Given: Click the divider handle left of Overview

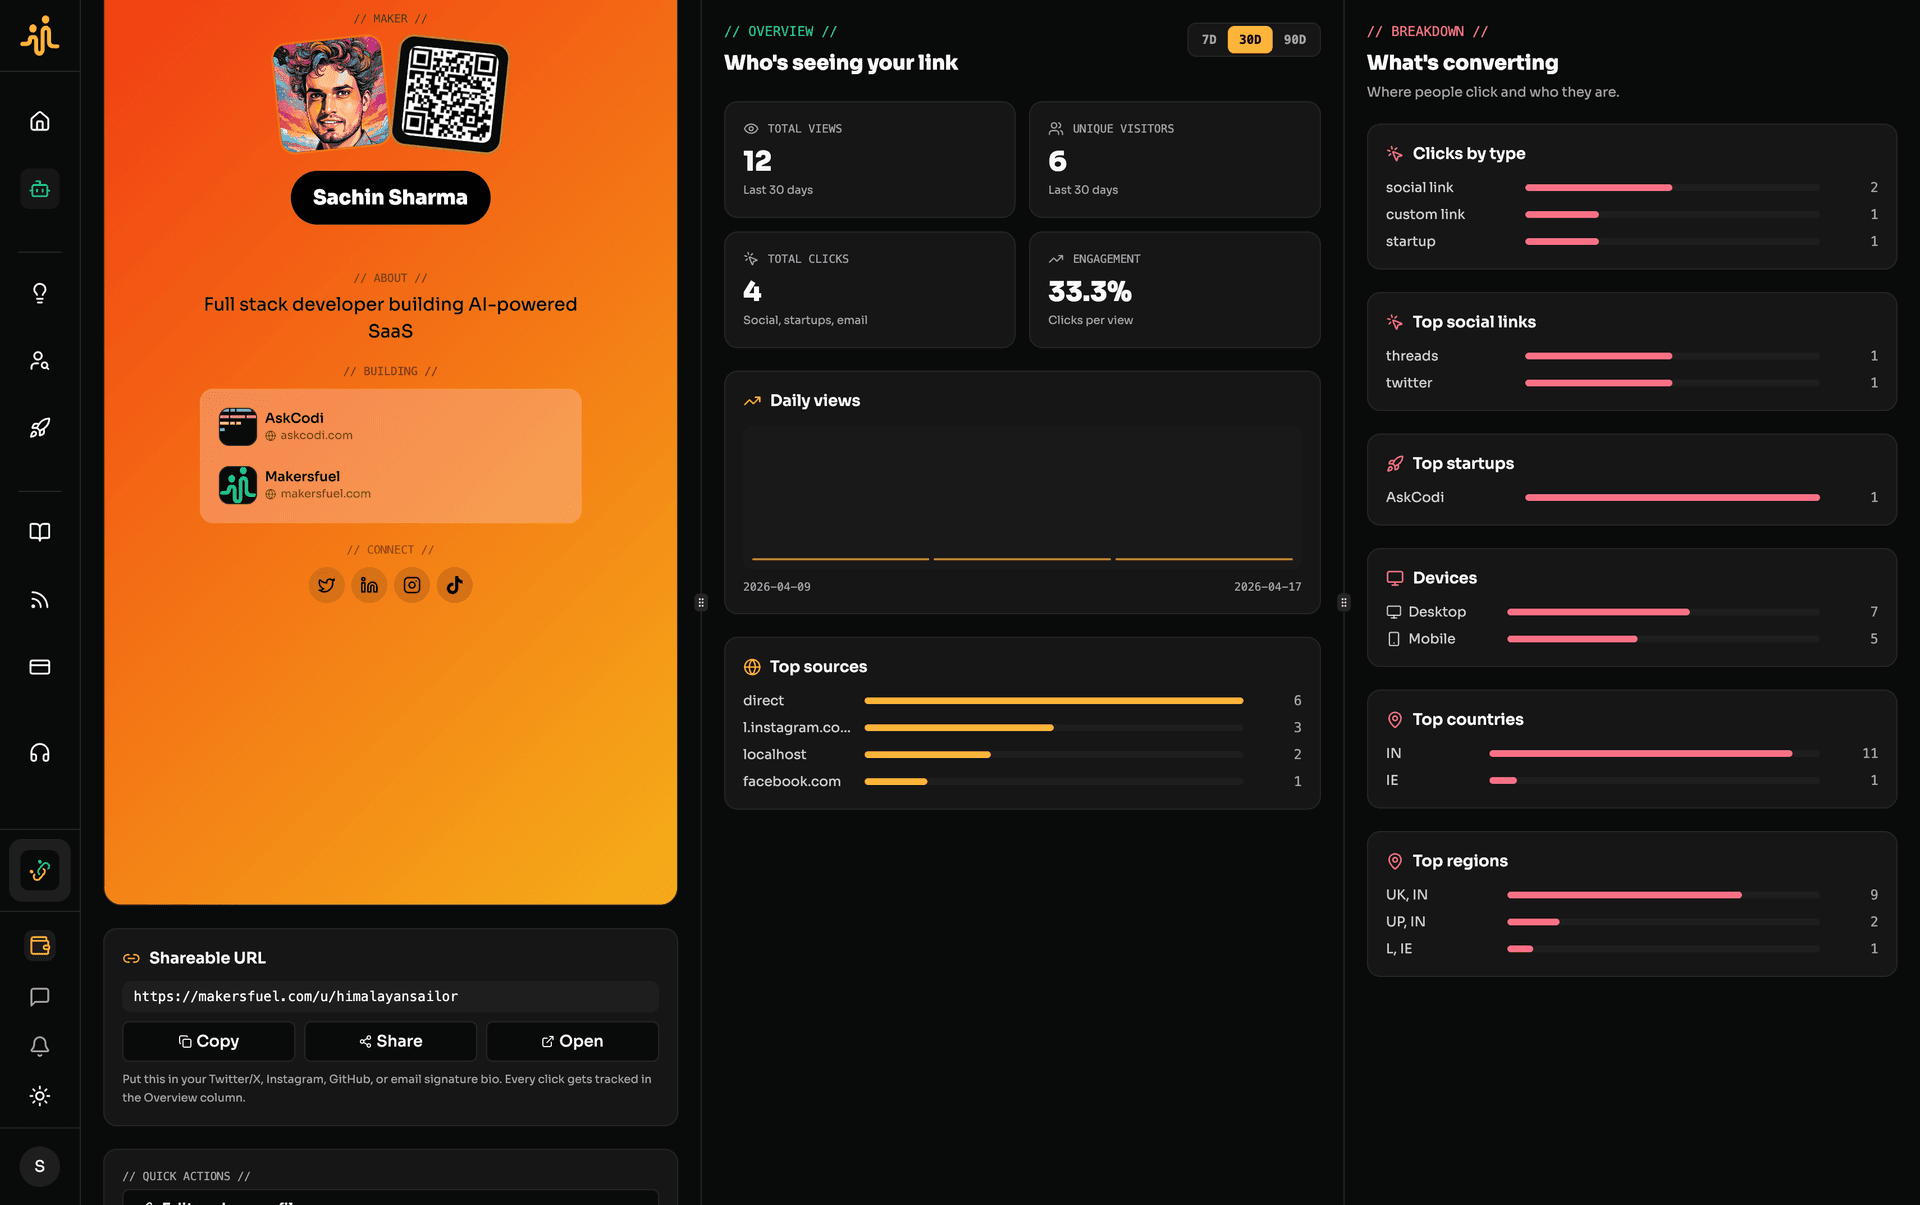Looking at the screenshot, I should click(x=701, y=603).
